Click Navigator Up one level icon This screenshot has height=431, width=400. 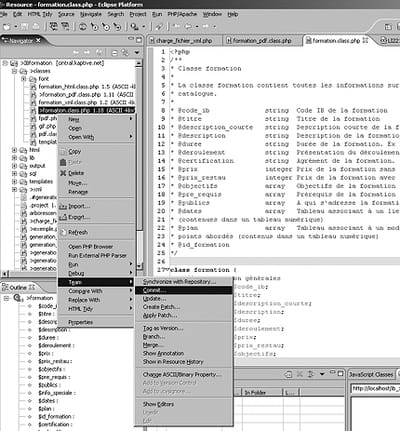pyautogui.click(x=99, y=52)
